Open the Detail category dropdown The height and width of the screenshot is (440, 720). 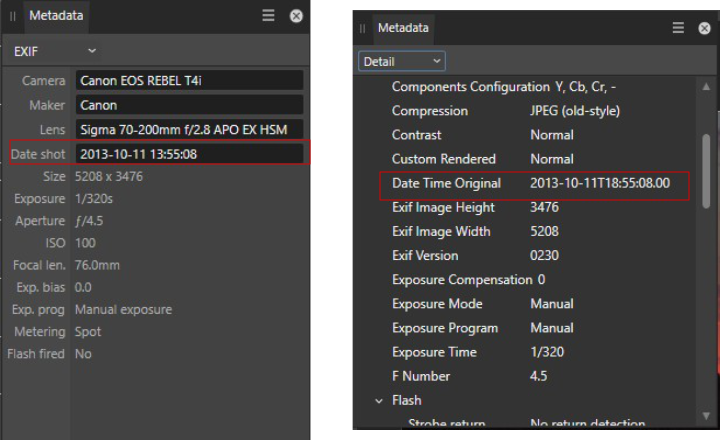402,61
